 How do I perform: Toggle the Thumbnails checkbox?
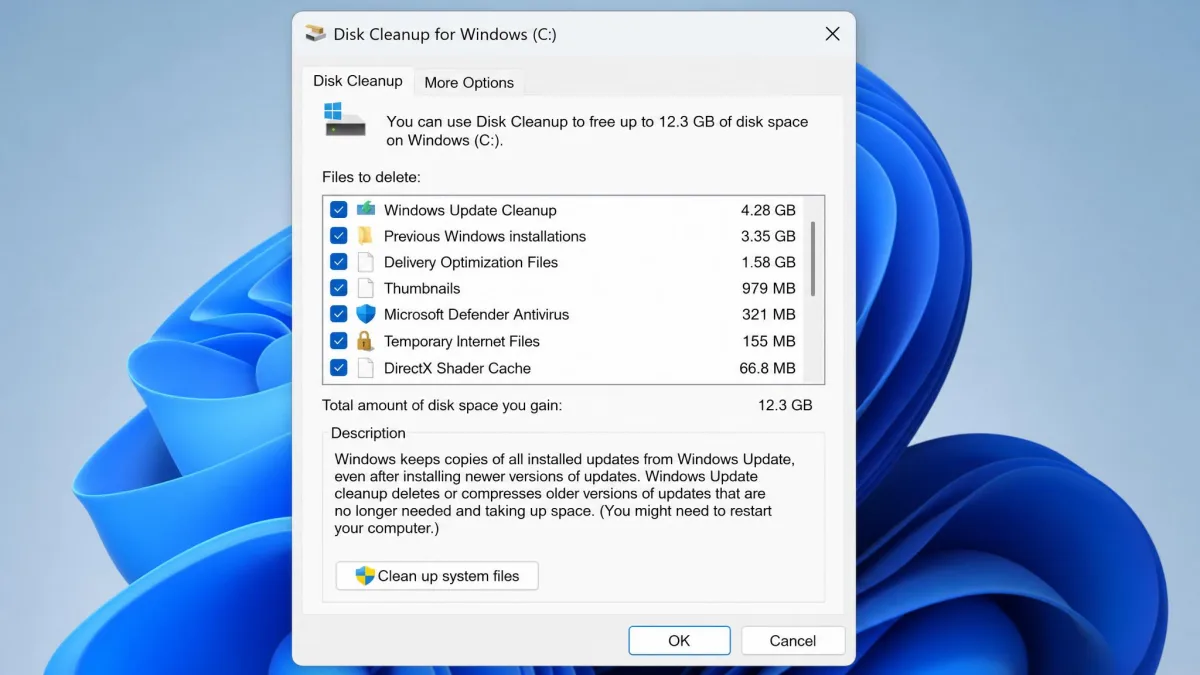point(339,288)
